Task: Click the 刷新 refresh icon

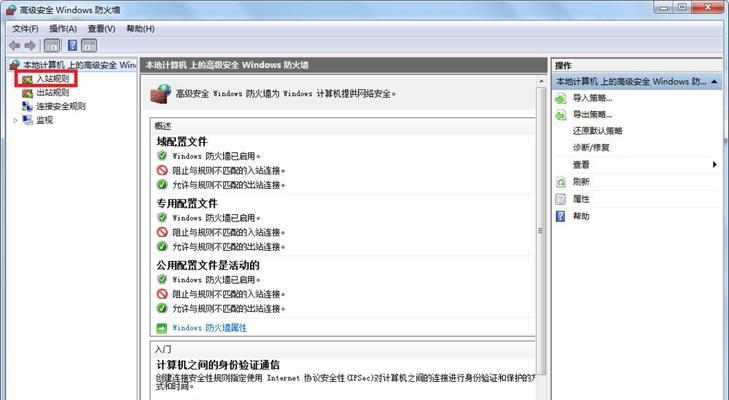Action: tap(561, 182)
